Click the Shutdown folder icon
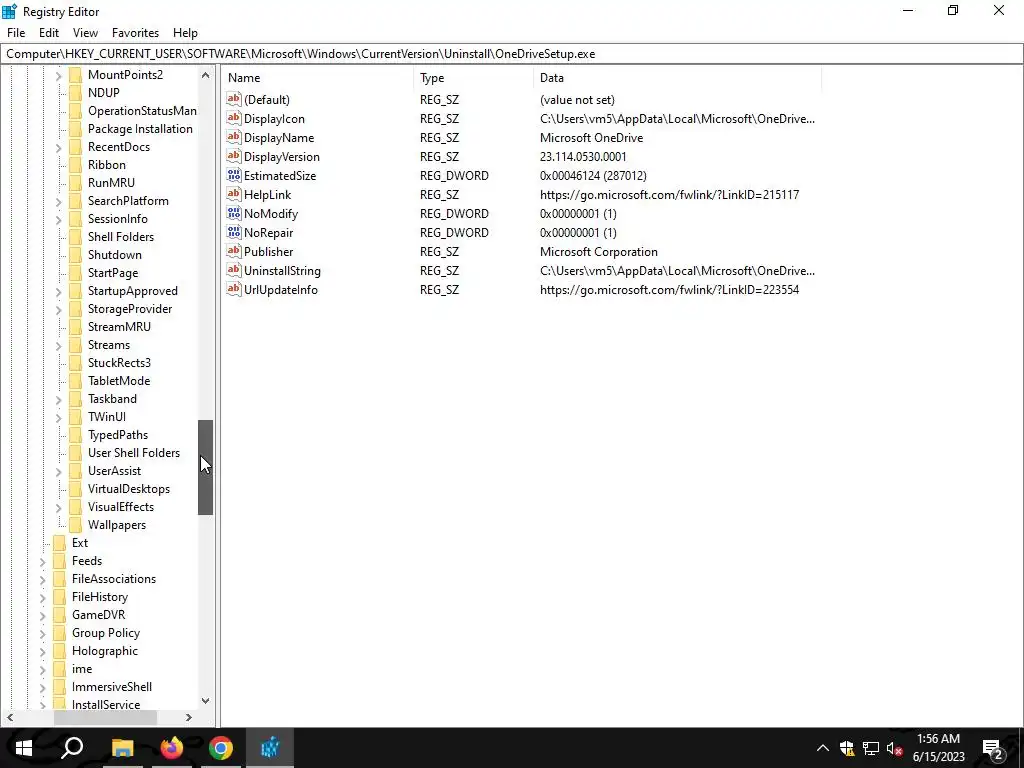Viewport: 1024px width, 768px height. (76, 254)
